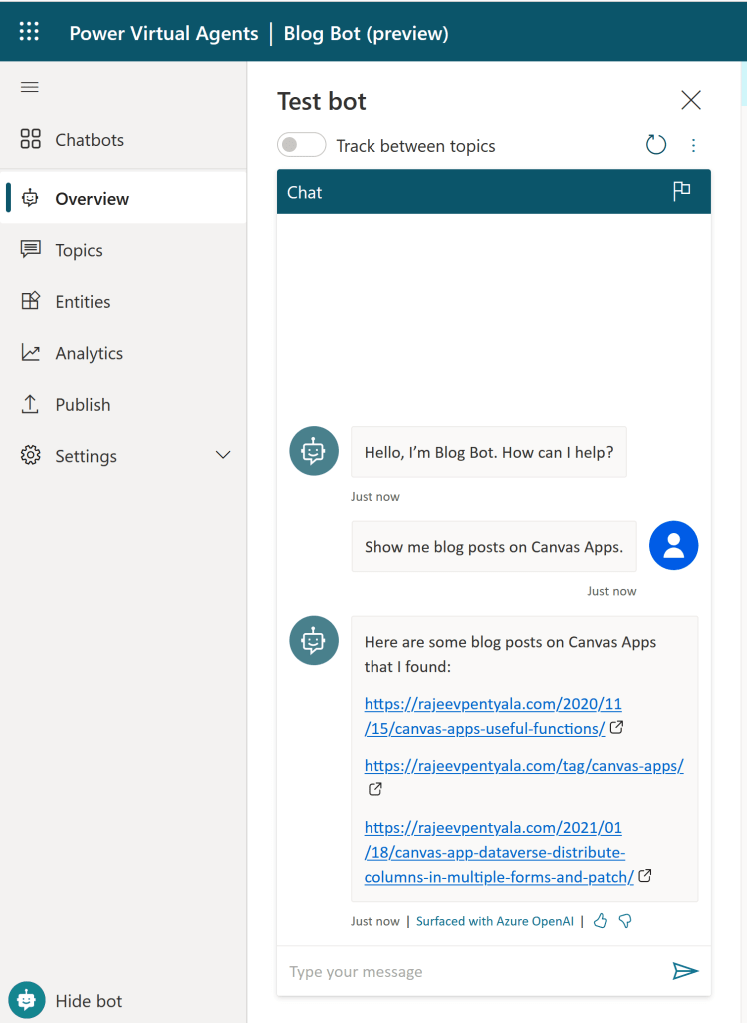Go to the Topics page
747x1023 pixels.
point(78,251)
